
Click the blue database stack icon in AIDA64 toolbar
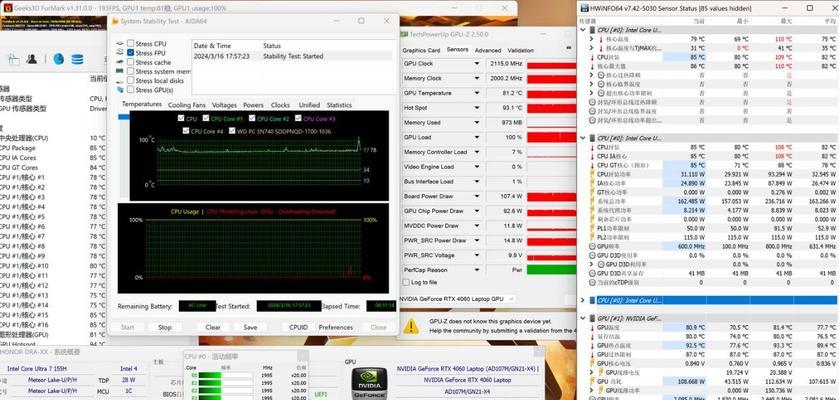click(x=77, y=59)
